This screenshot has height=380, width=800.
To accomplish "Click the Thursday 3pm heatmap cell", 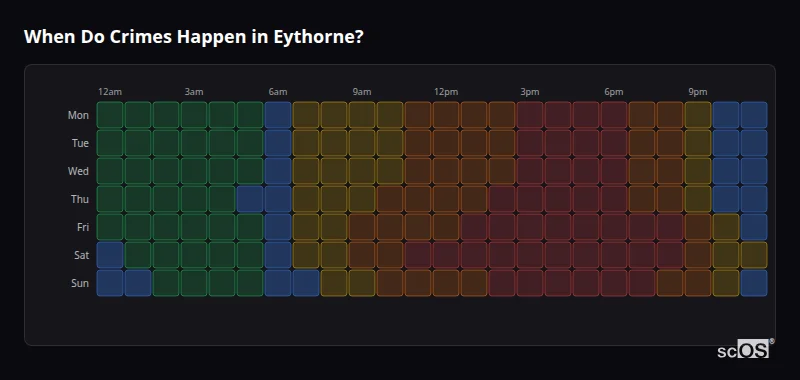I will point(530,199).
